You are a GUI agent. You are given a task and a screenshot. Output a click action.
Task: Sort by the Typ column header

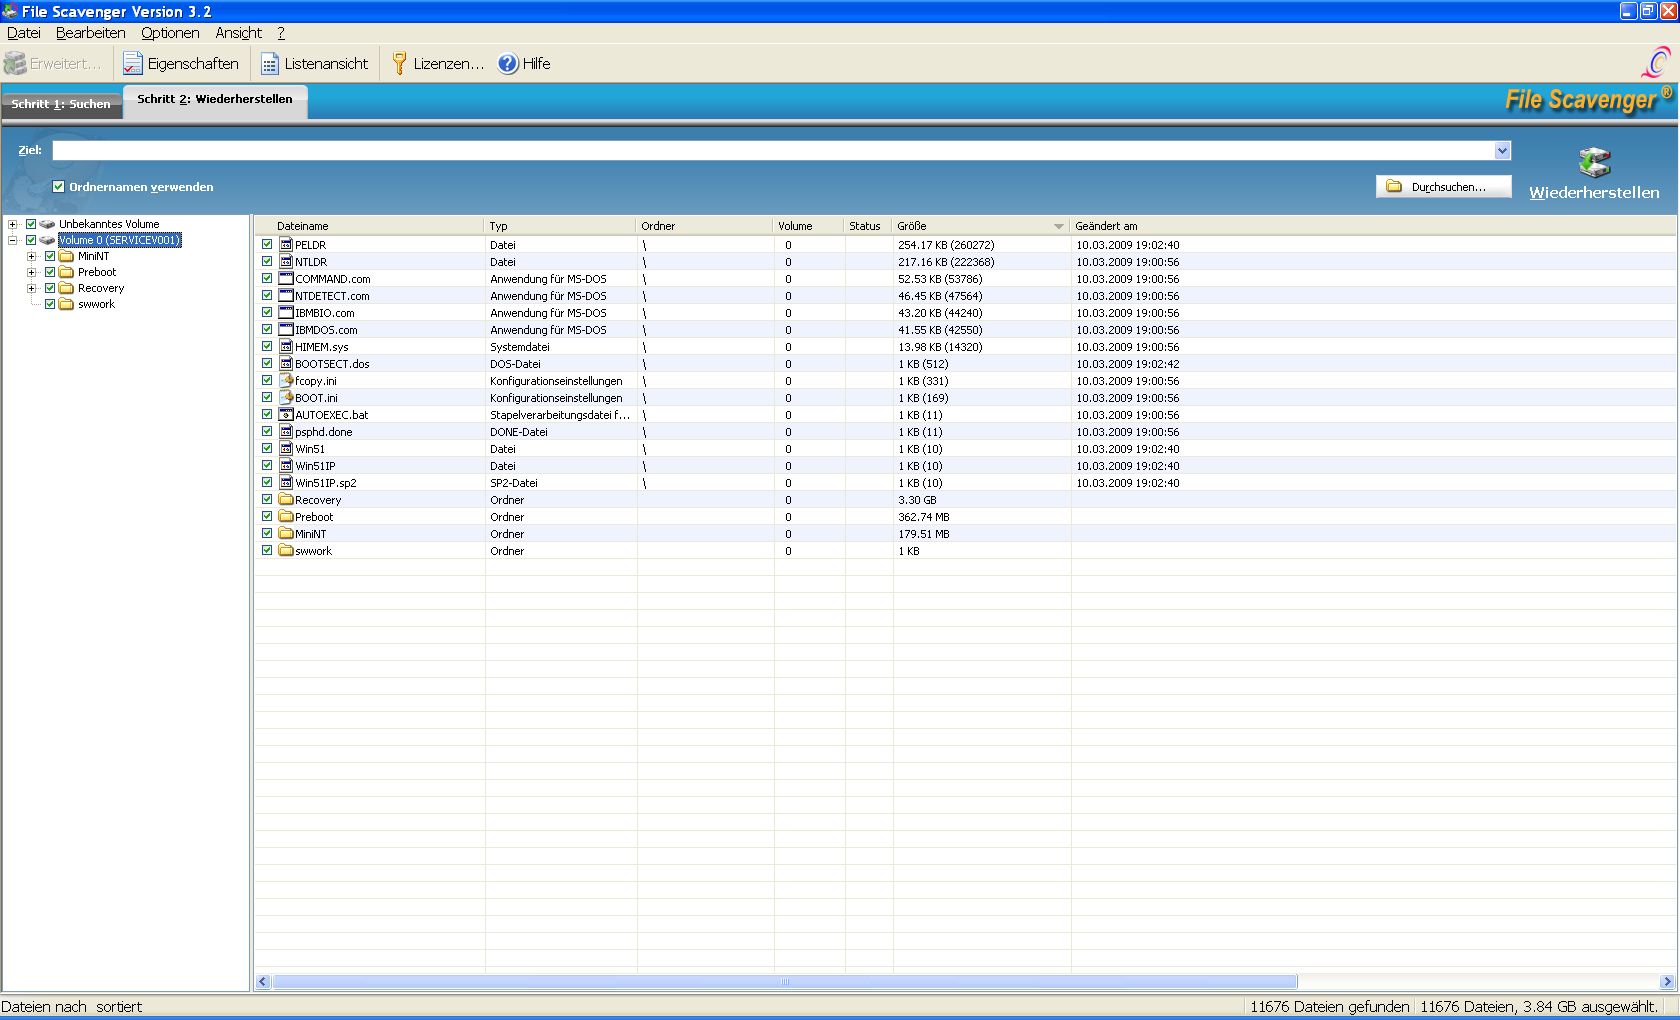tap(561, 226)
